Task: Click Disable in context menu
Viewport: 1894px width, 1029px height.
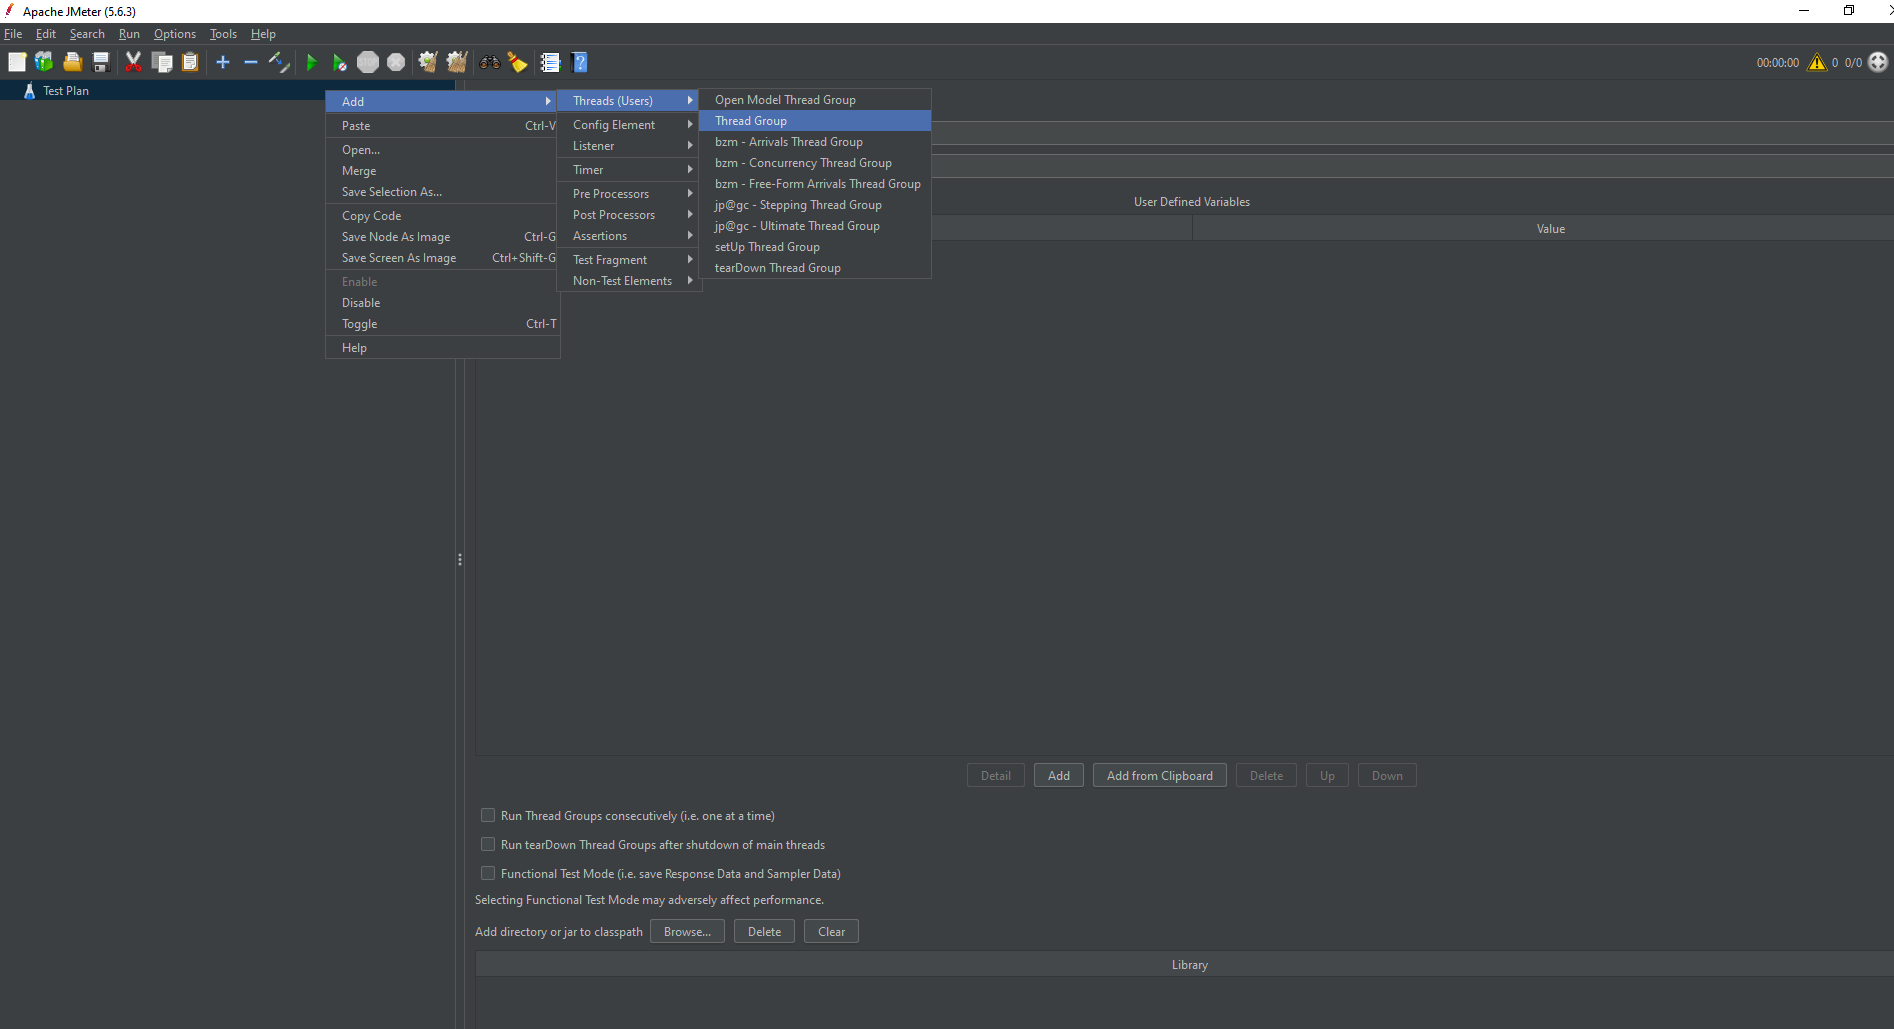Action: (442, 302)
